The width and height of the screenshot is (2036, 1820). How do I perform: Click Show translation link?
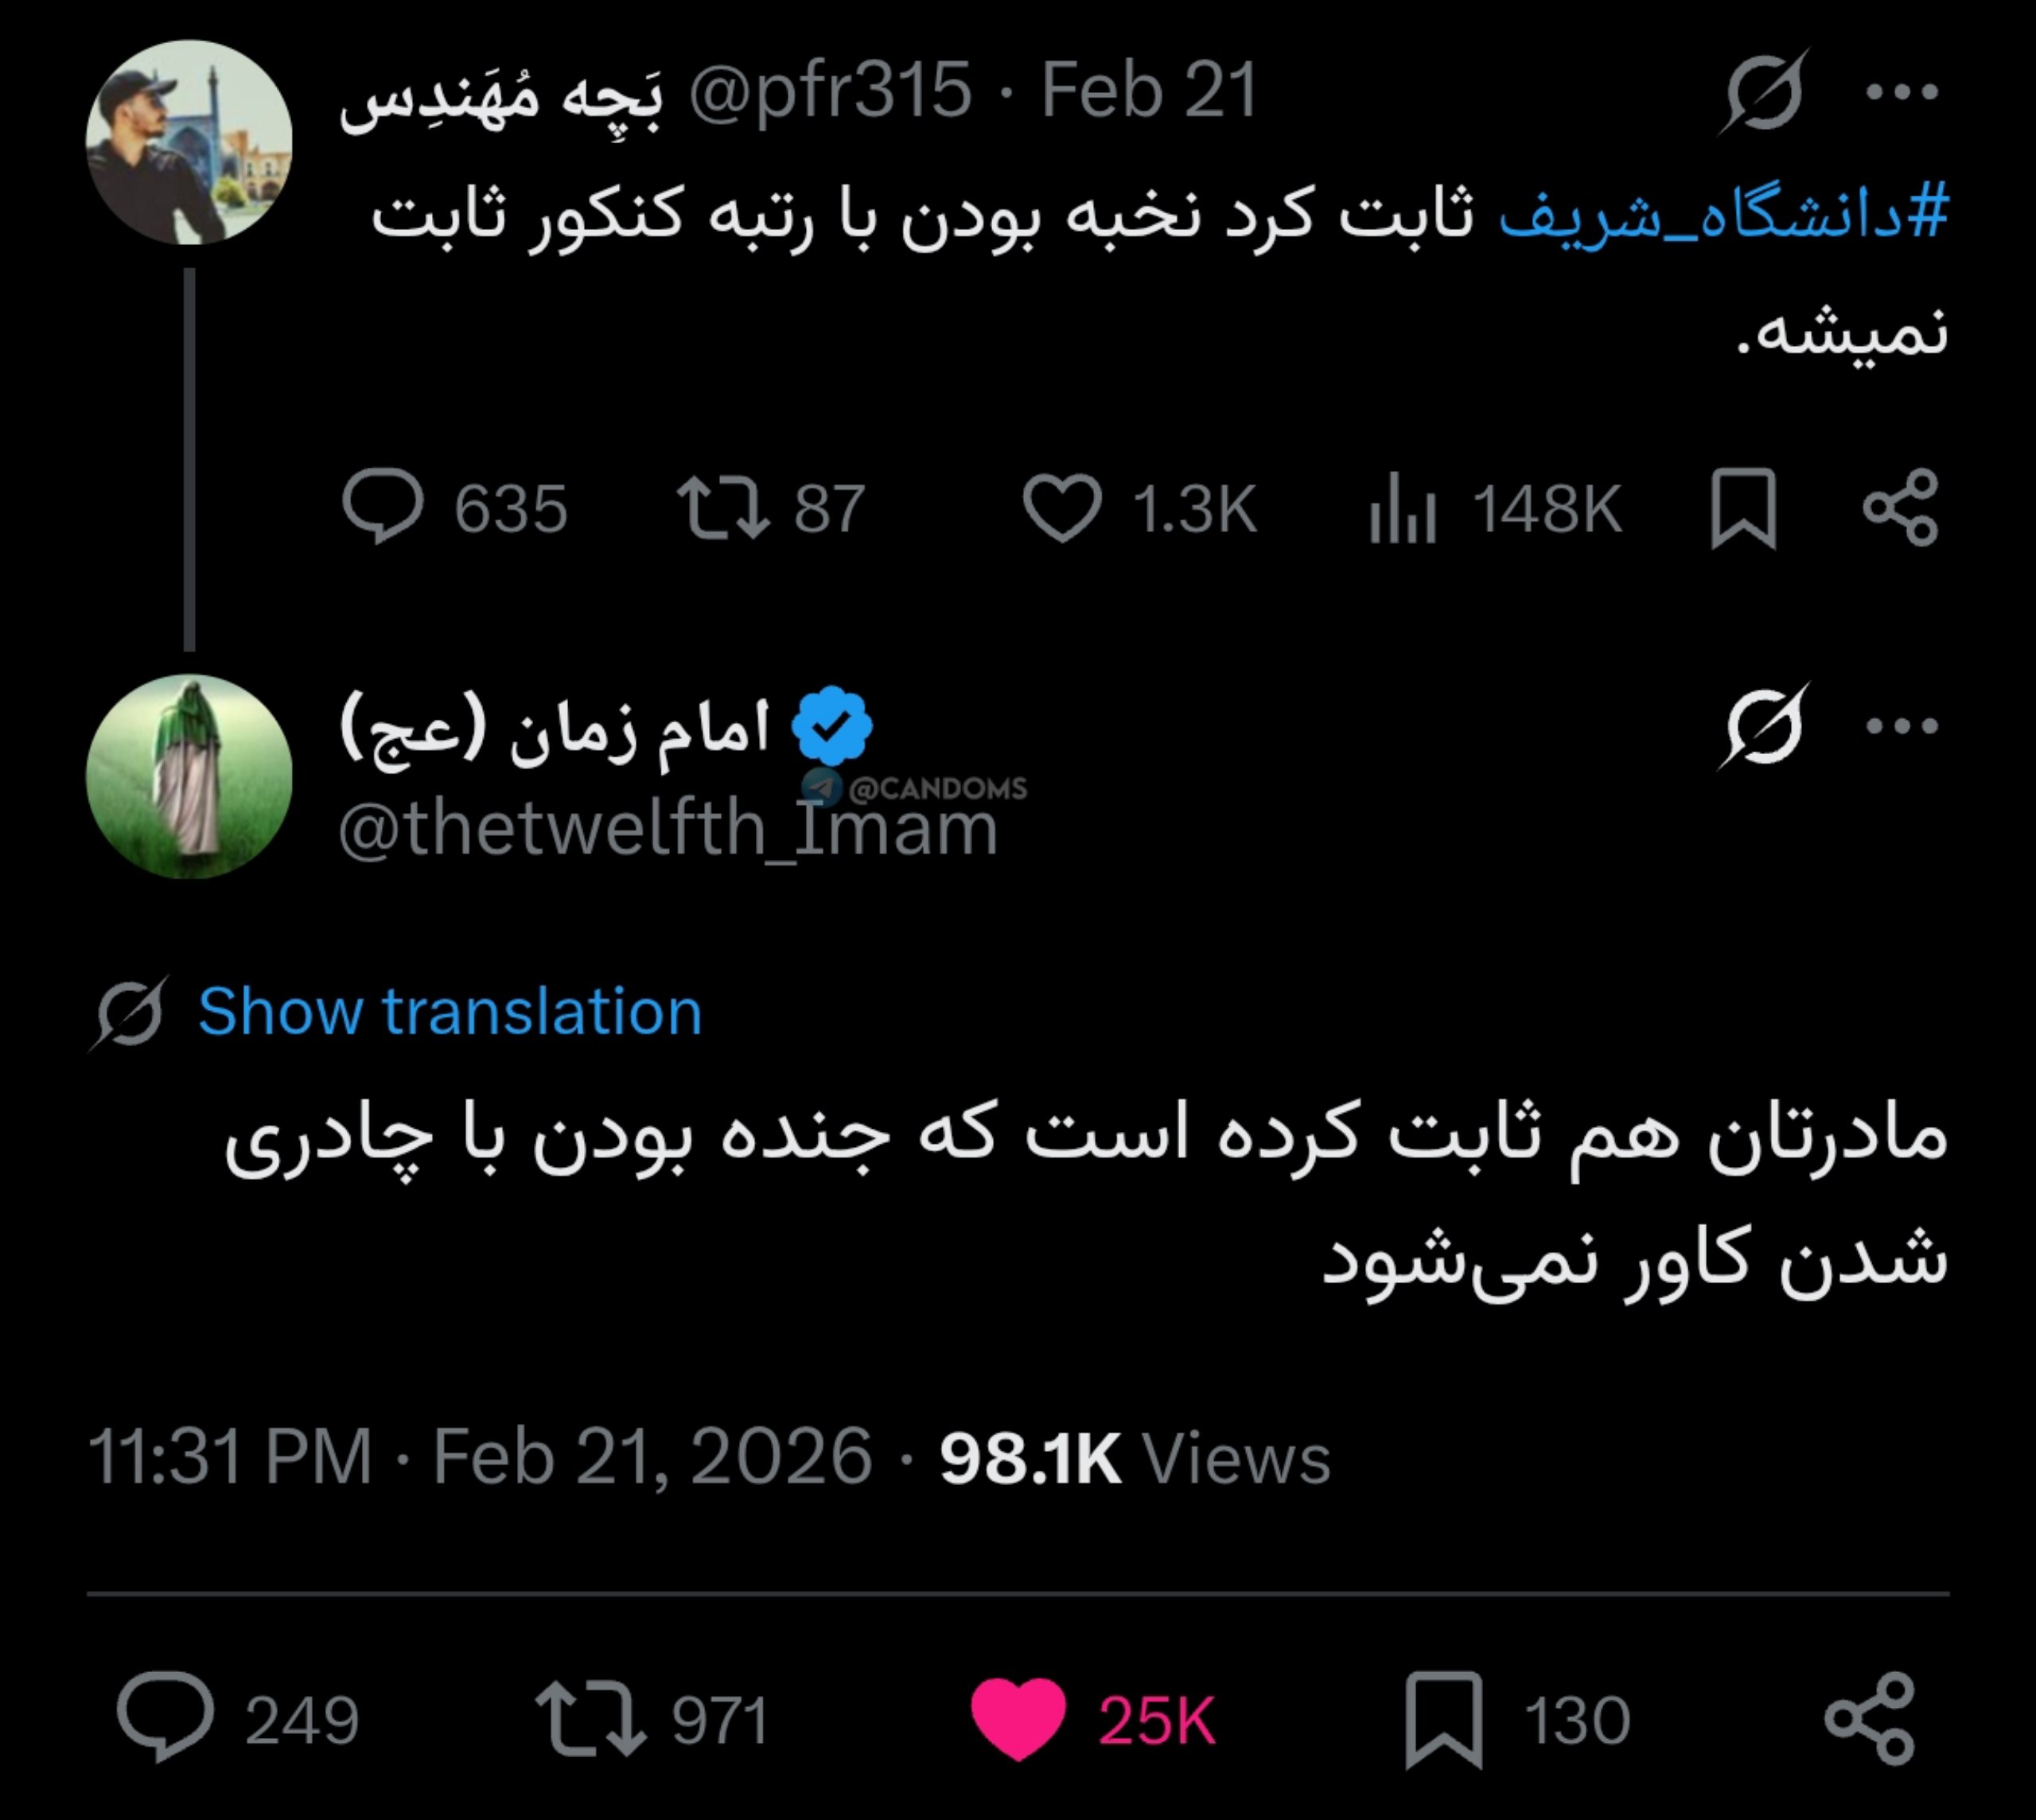(450, 1011)
